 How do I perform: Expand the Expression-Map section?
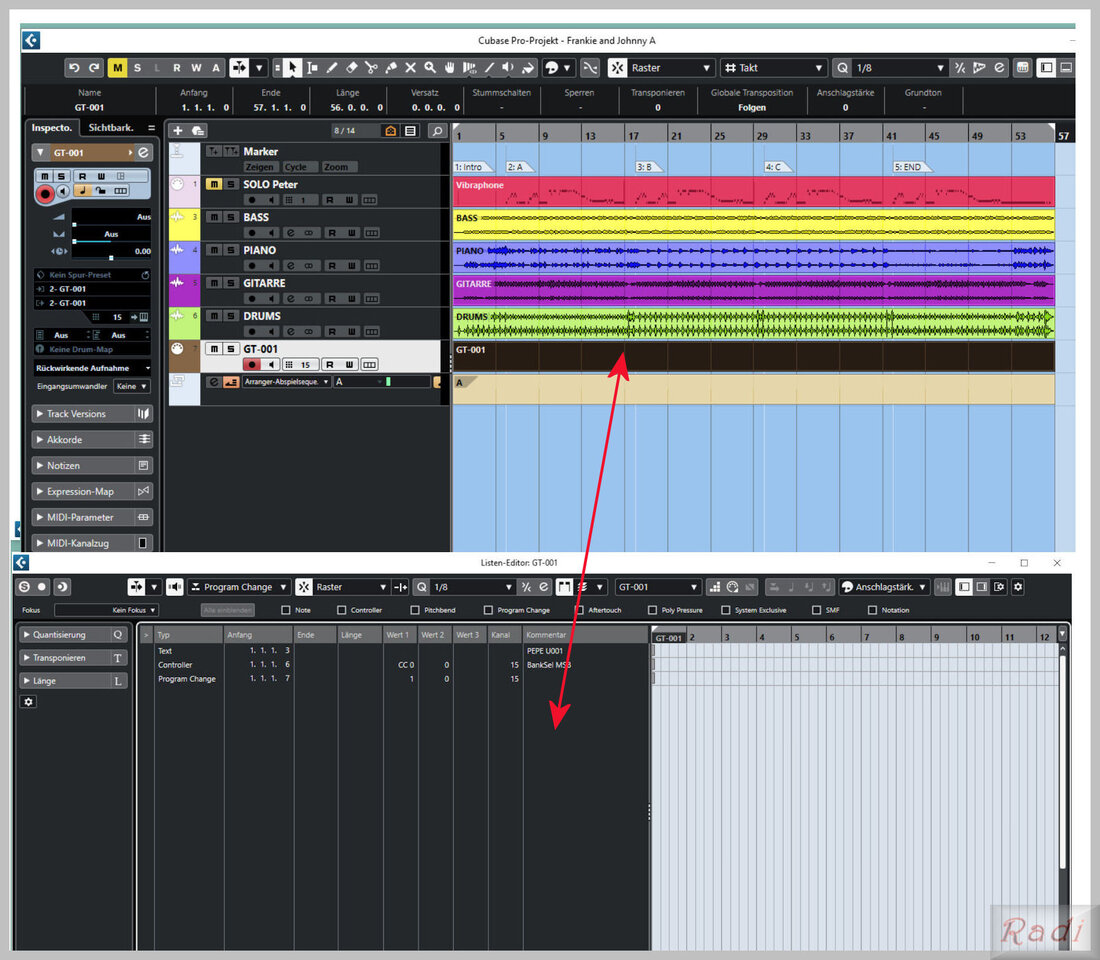point(92,491)
